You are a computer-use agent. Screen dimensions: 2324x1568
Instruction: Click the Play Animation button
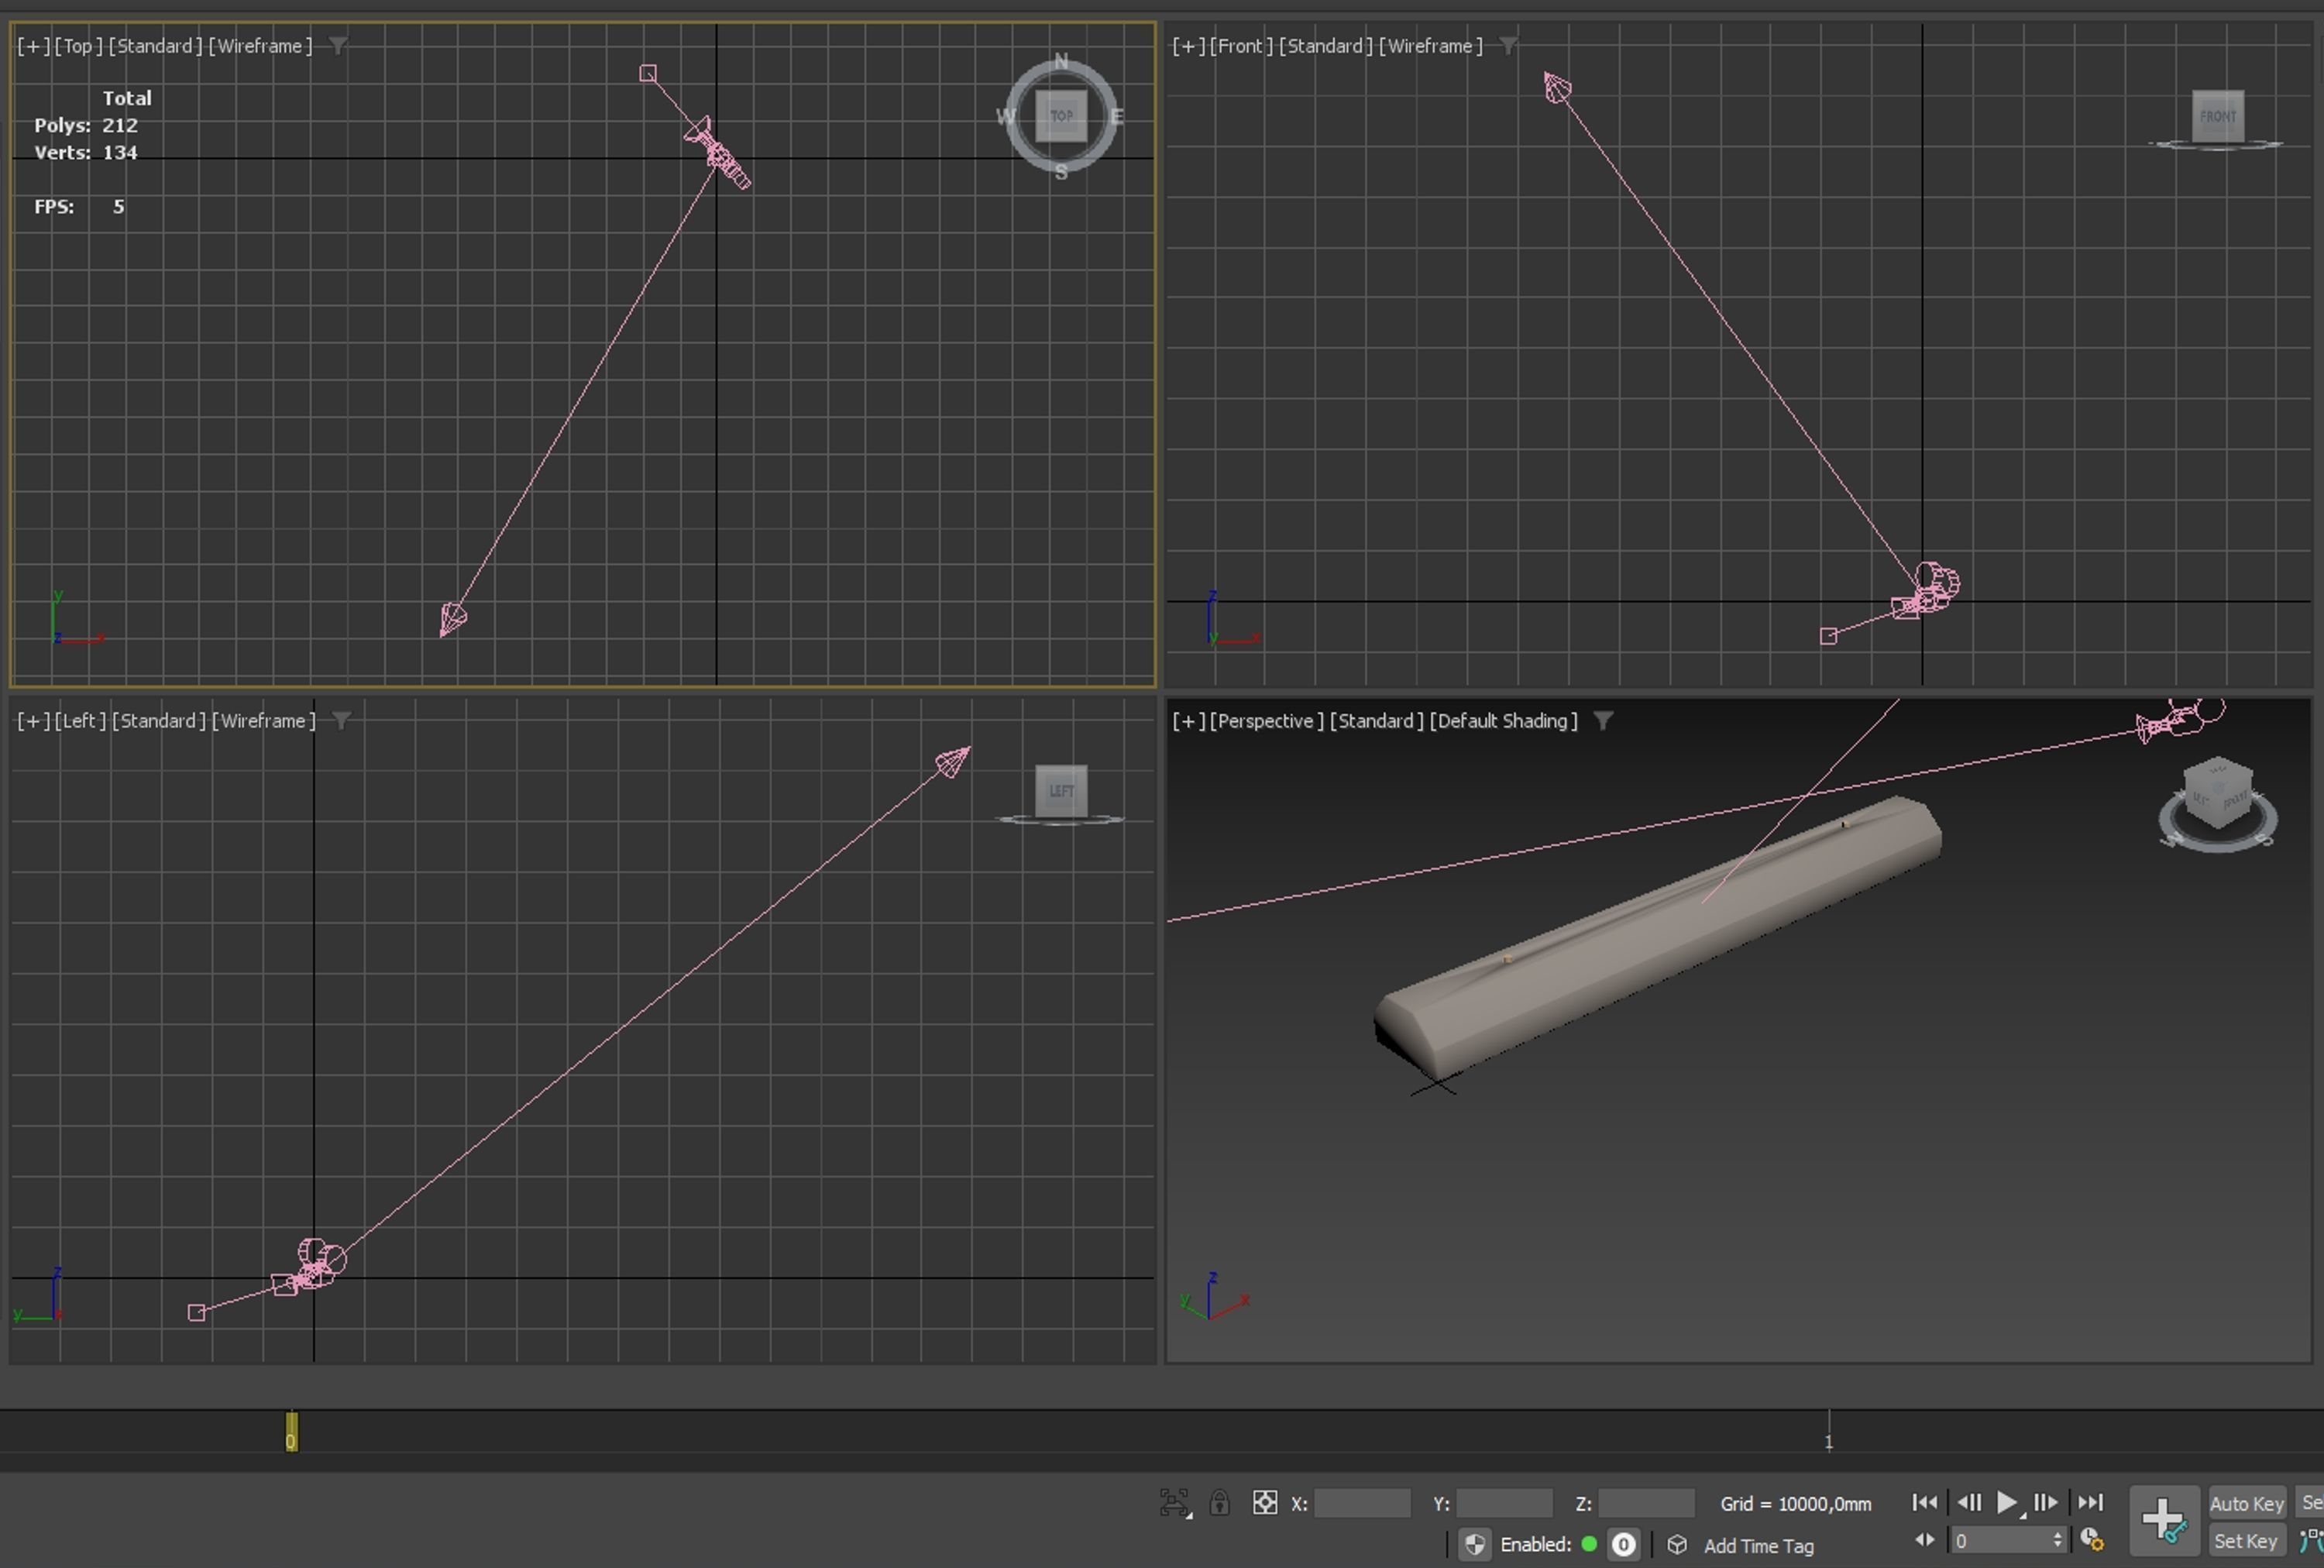pos(2006,1502)
